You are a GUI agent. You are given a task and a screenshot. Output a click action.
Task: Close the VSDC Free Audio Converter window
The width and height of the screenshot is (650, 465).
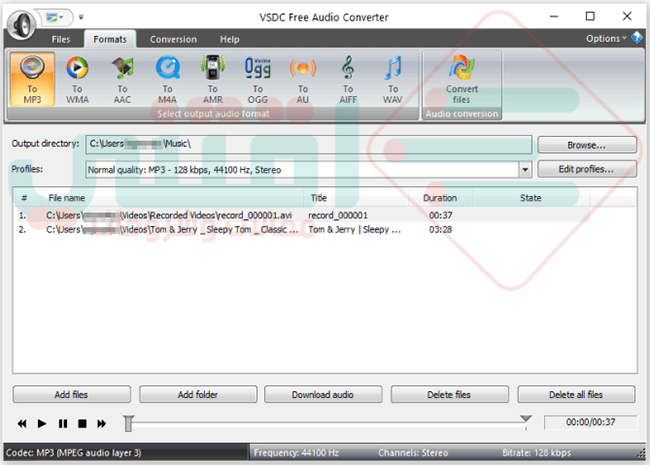point(627,17)
